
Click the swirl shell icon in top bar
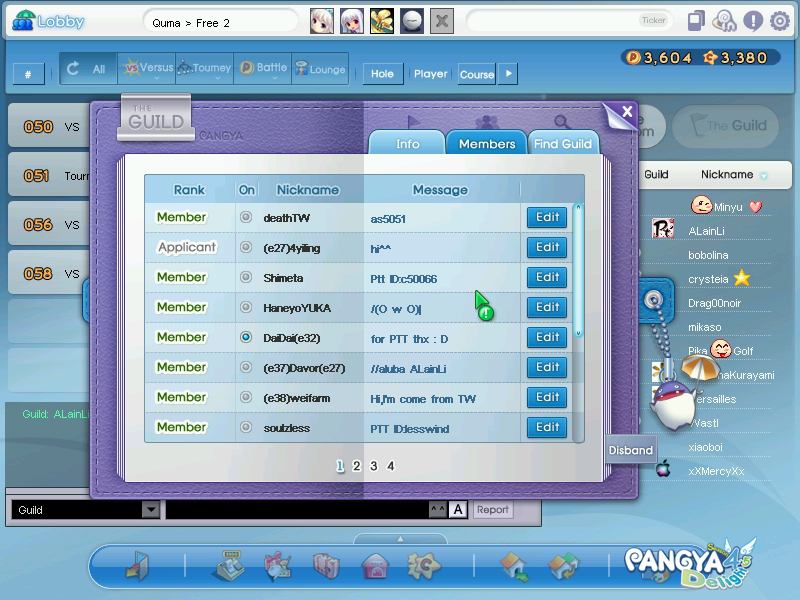(724, 21)
